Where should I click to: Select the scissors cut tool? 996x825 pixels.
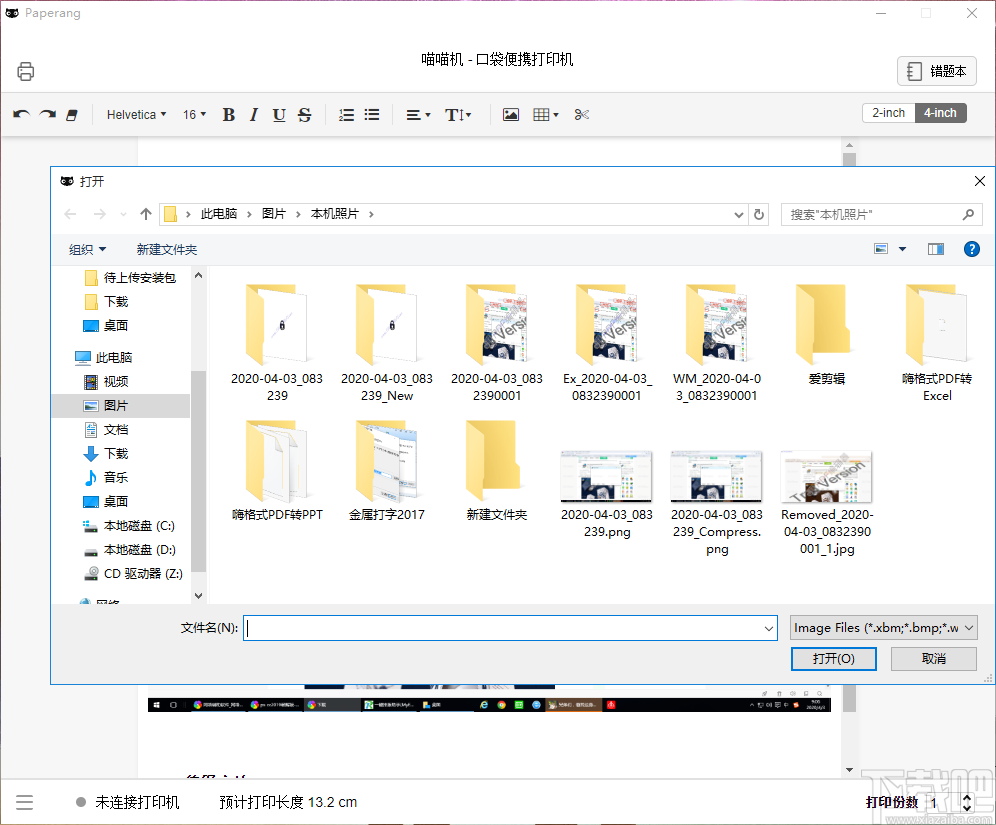coord(582,115)
